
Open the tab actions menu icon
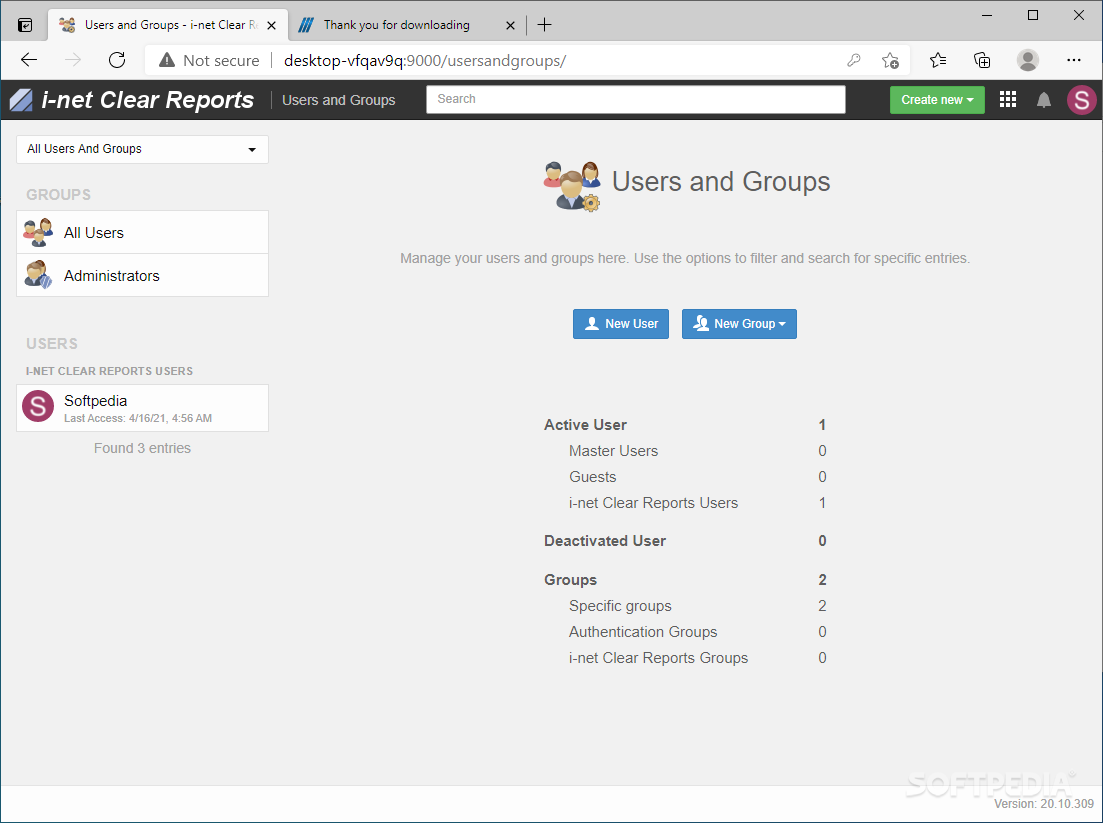[x=25, y=25]
